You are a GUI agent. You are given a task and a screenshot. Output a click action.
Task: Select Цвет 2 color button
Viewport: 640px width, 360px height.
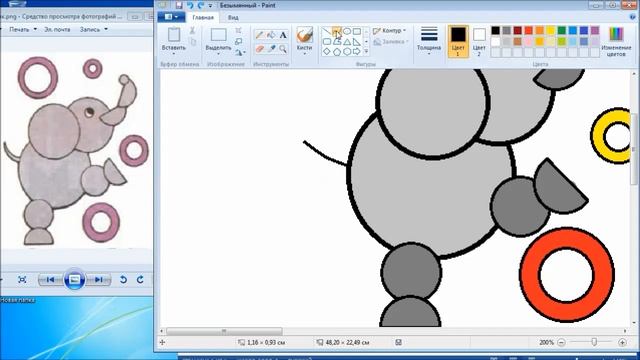click(479, 41)
